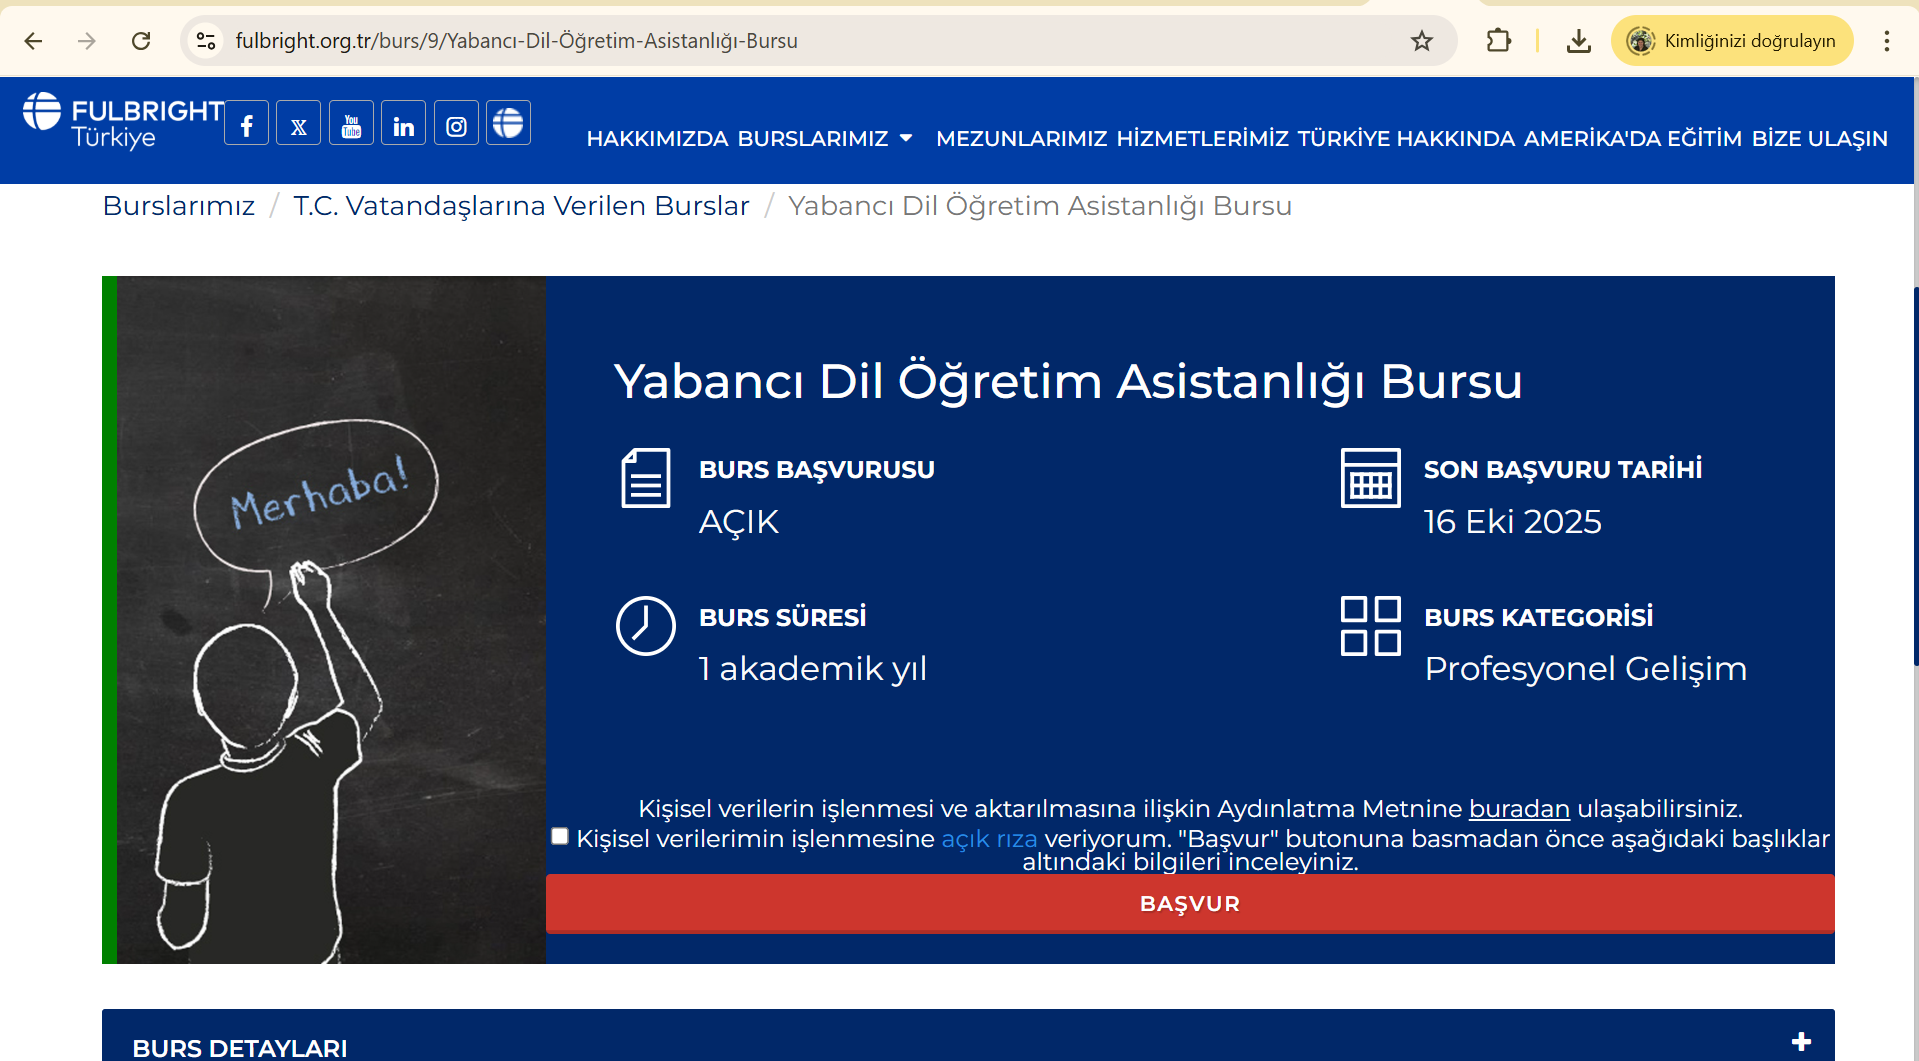
Task: Click the Merhaba chalkboard image
Action: 331,620
